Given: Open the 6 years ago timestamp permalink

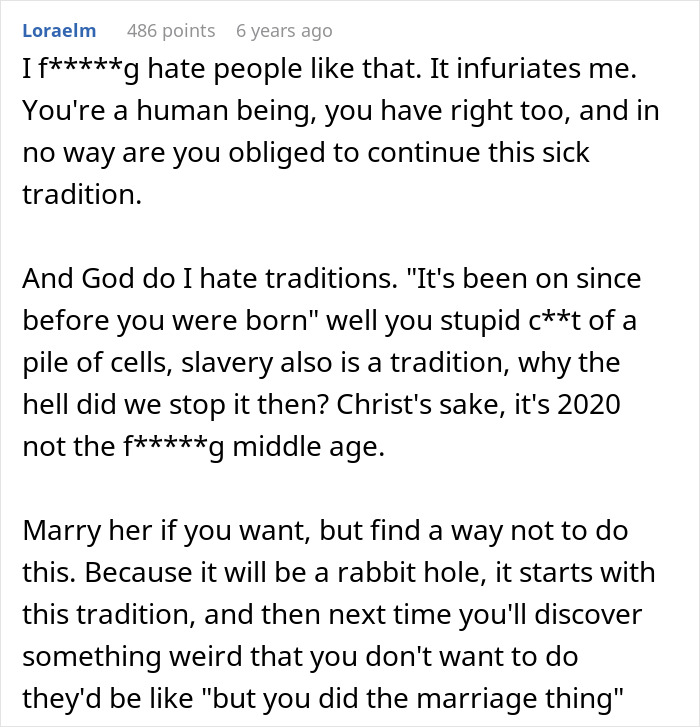Looking at the screenshot, I should pyautogui.click(x=284, y=31).
